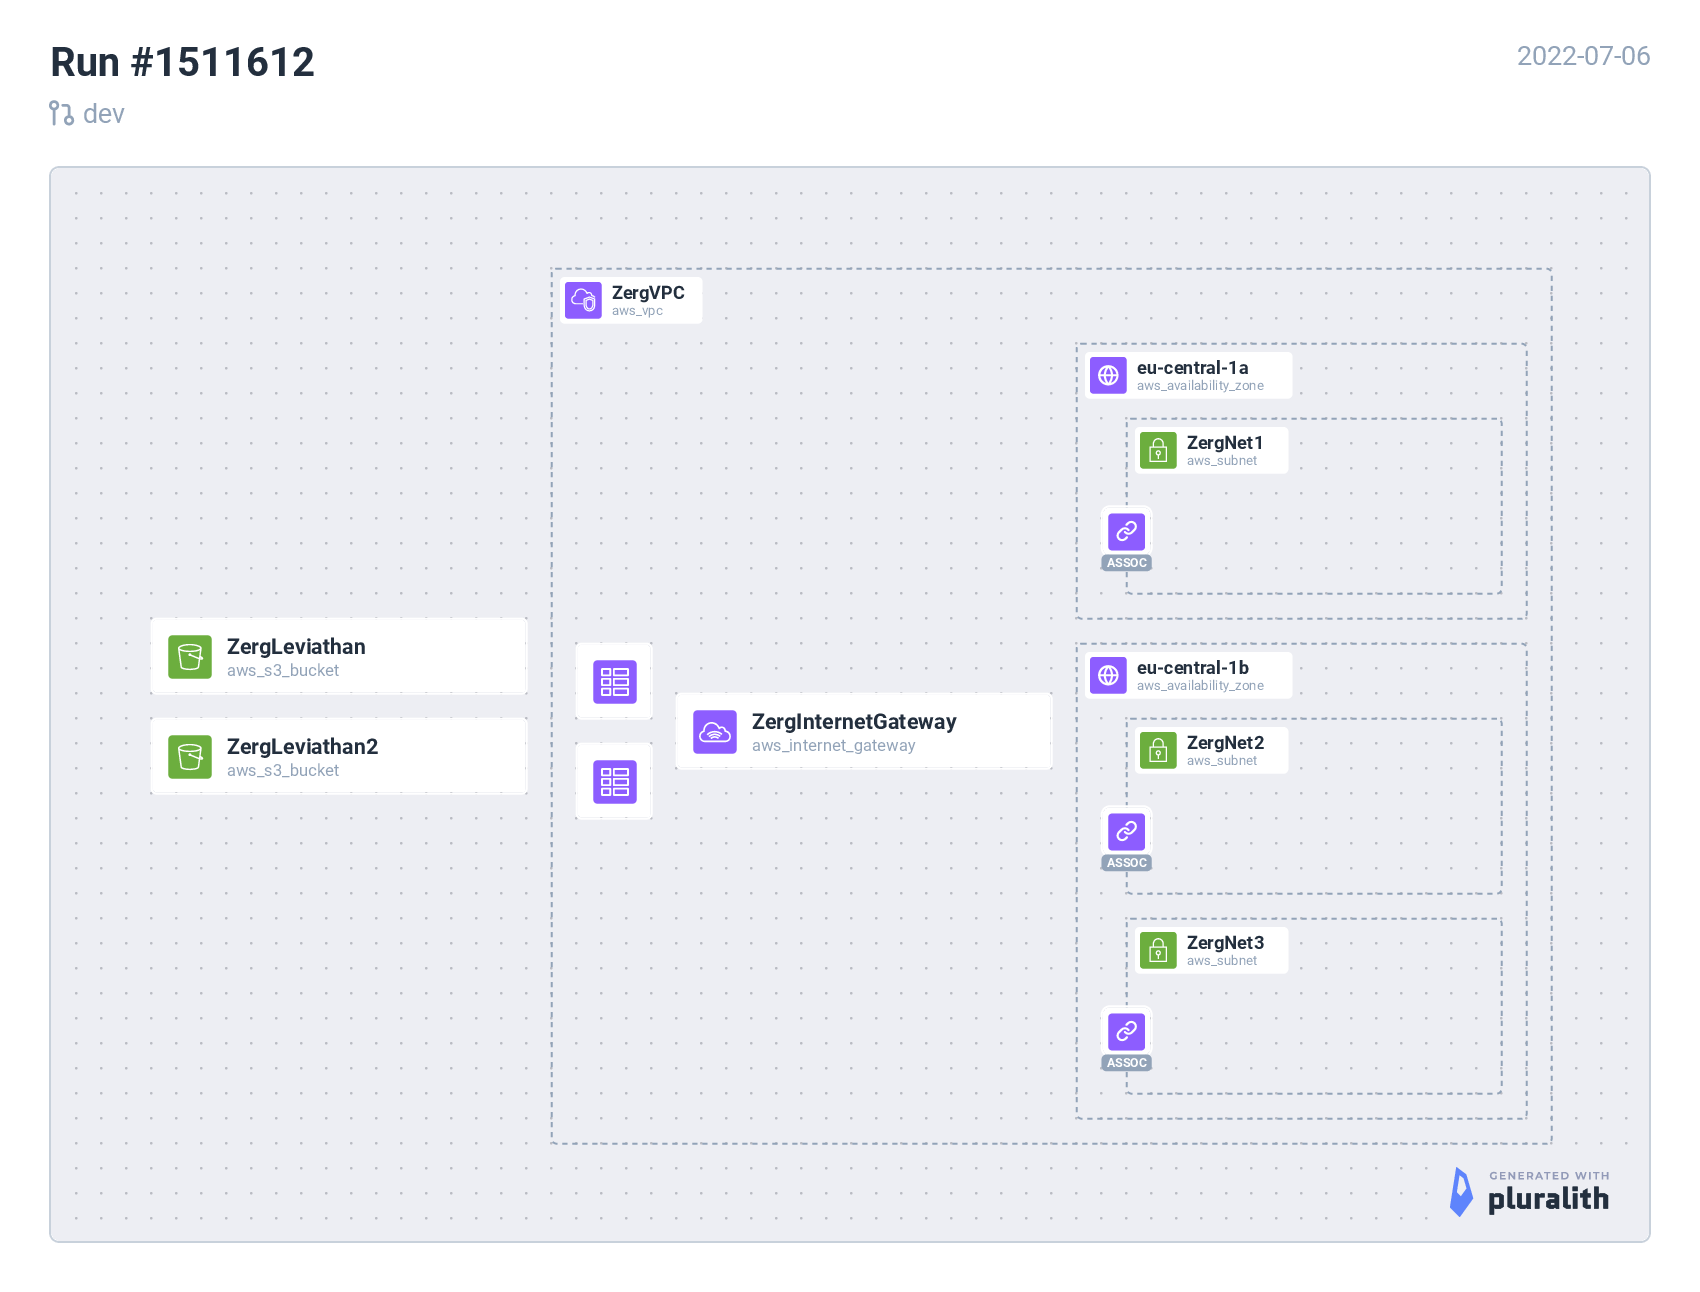This screenshot has height=1292, width=1700.
Task: Click the ZergNet2 subnet lock icon
Action: 1158,750
